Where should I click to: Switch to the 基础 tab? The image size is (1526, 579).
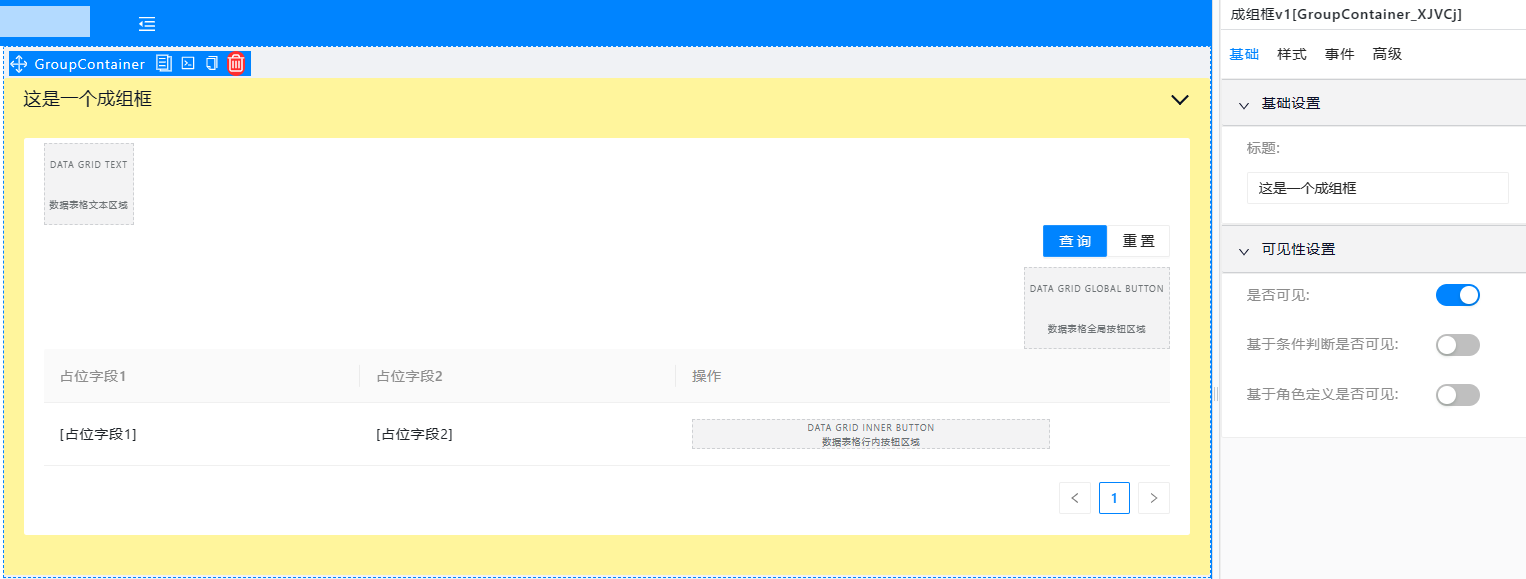(1244, 54)
